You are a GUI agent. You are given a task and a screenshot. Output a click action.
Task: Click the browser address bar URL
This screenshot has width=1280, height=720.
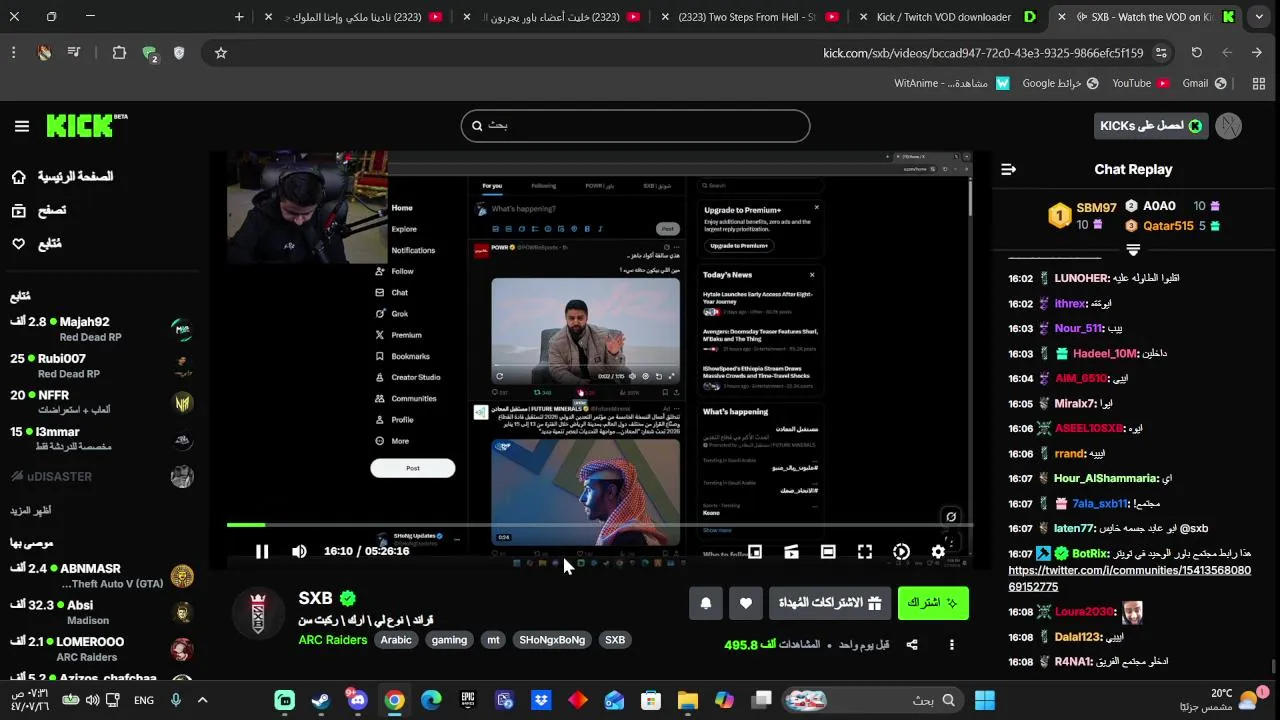point(983,53)
